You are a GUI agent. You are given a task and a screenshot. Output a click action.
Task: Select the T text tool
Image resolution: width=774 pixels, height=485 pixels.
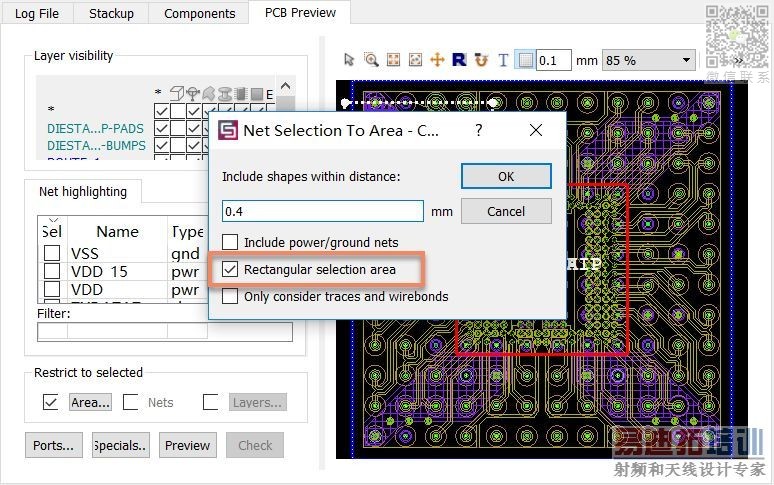point(503,60)
